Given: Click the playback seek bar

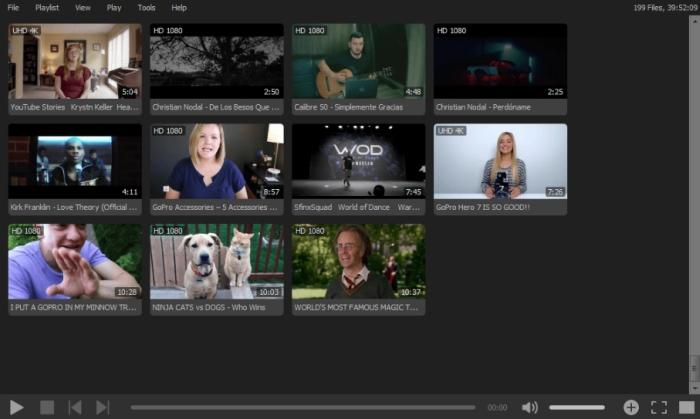Looking at the screenshot, I should click(303, 407).
